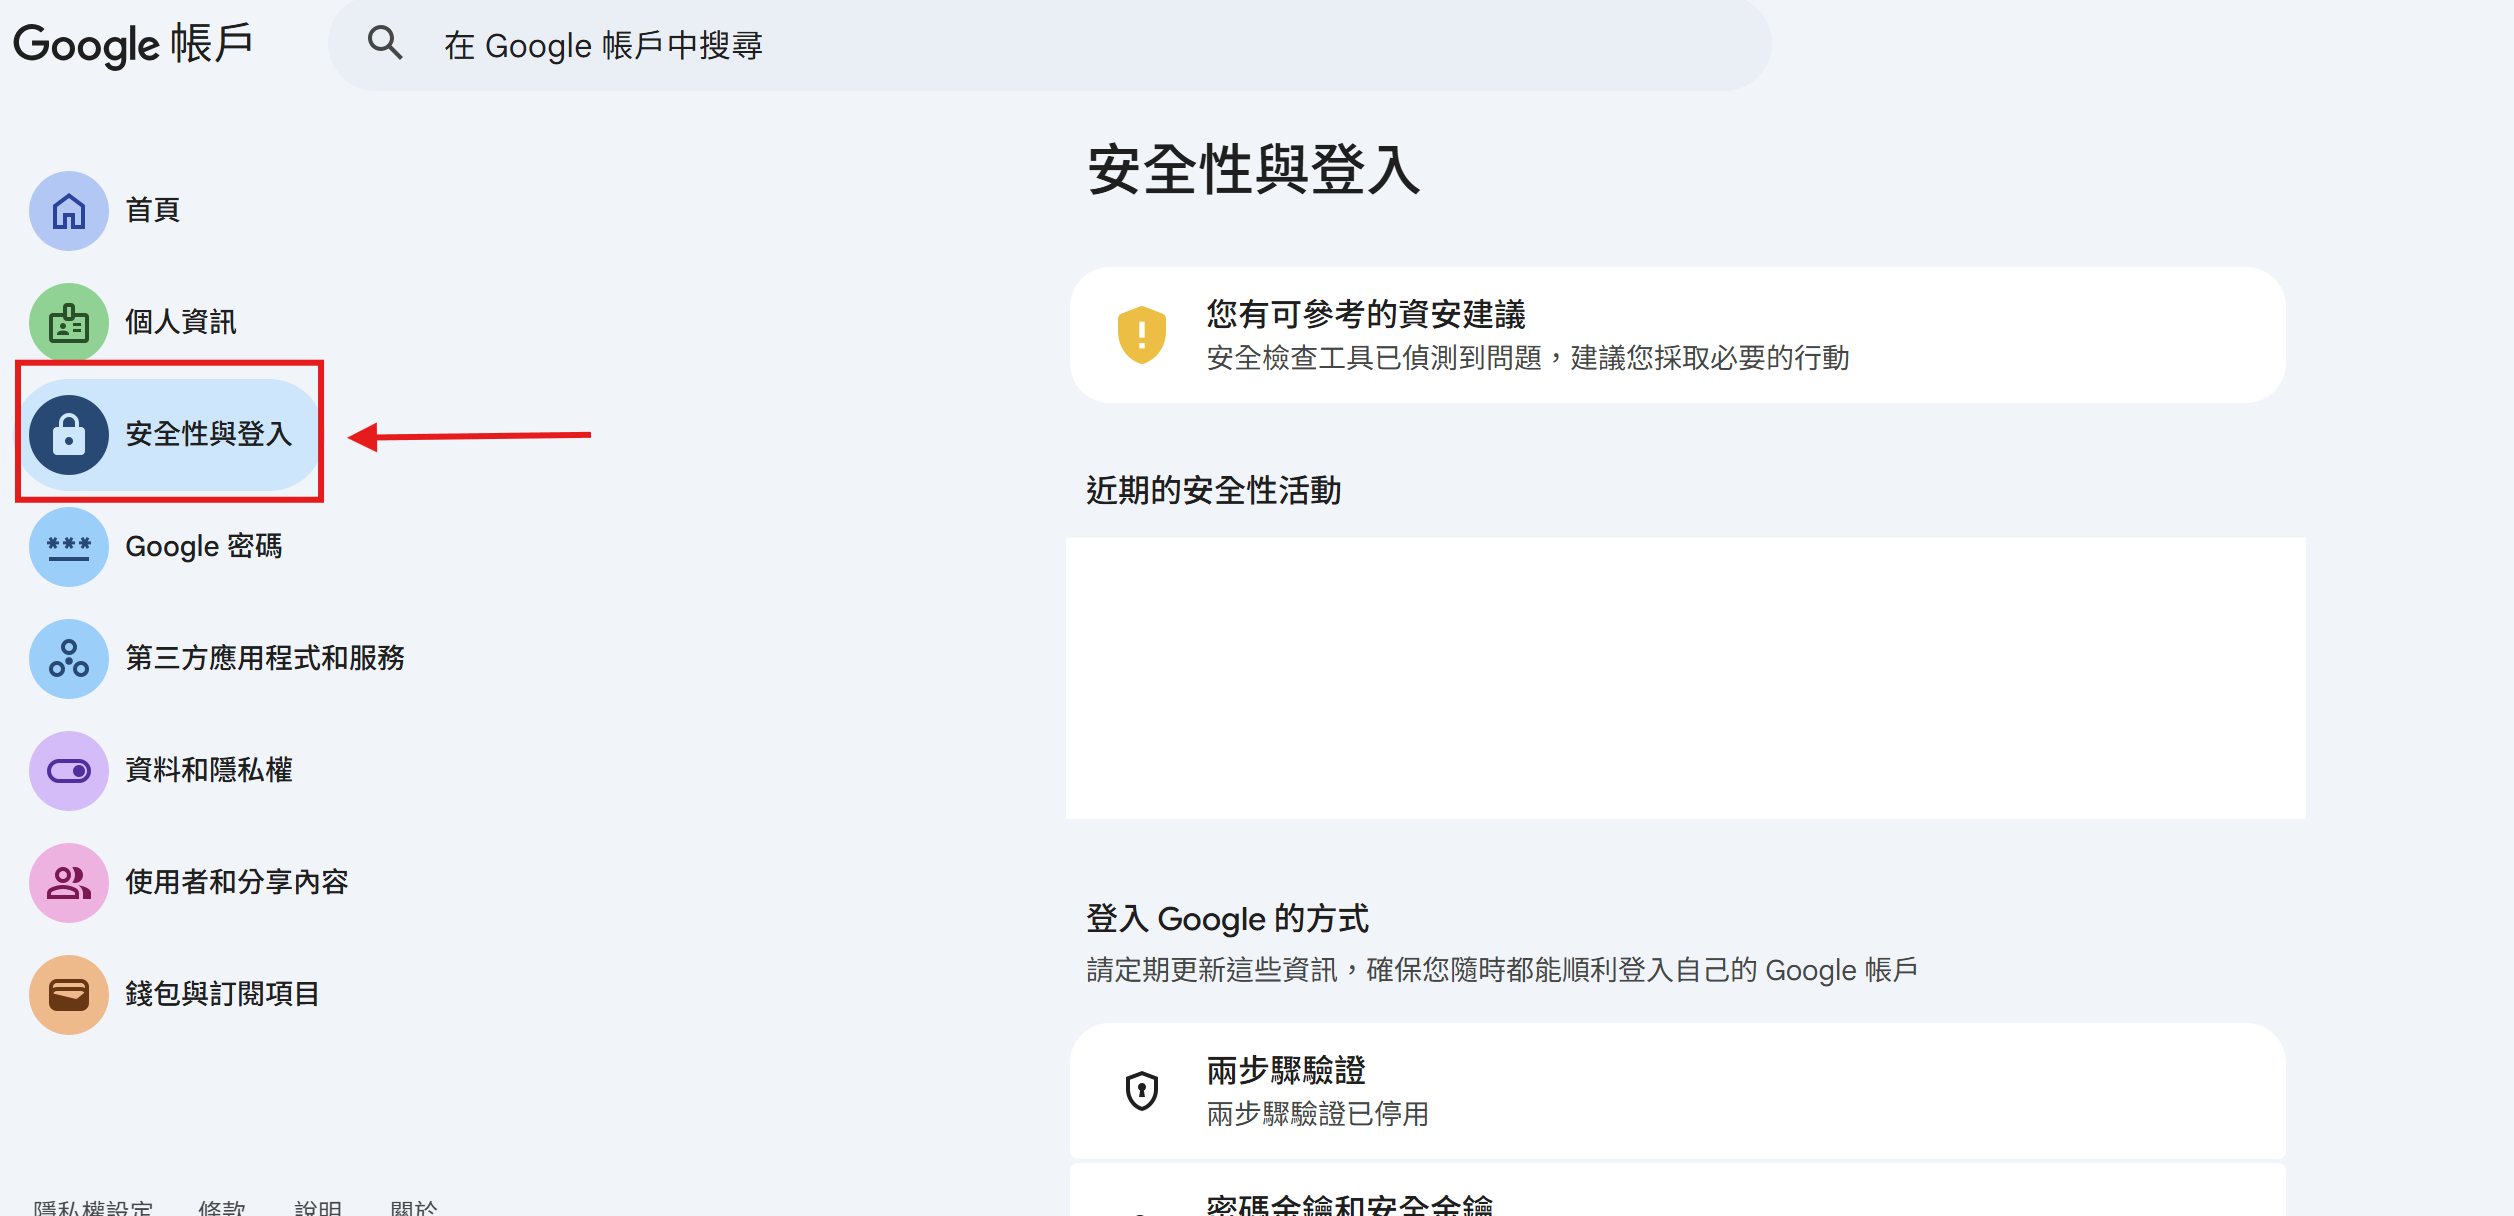Screen dimensions: 2514x1216
Task: Click the 第三方應用程式和服務 sidebar icon
Action: tap(68, 659)
